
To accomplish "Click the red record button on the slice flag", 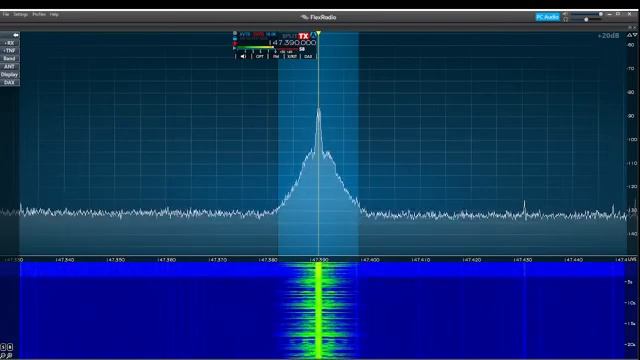I will point(235,43).
